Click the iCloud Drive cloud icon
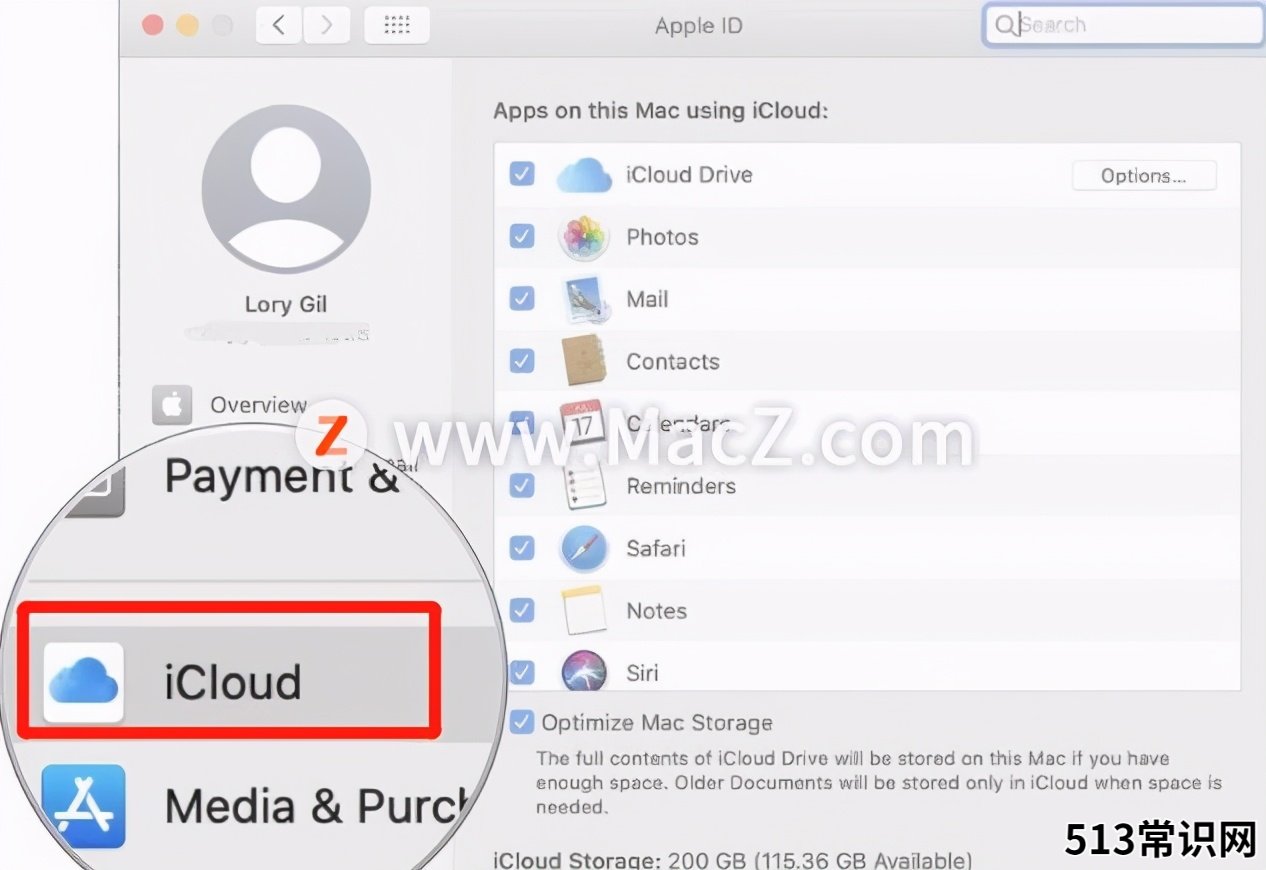Screen dimensions: 1266x870 pyautogui.click(x=583, y=175)
